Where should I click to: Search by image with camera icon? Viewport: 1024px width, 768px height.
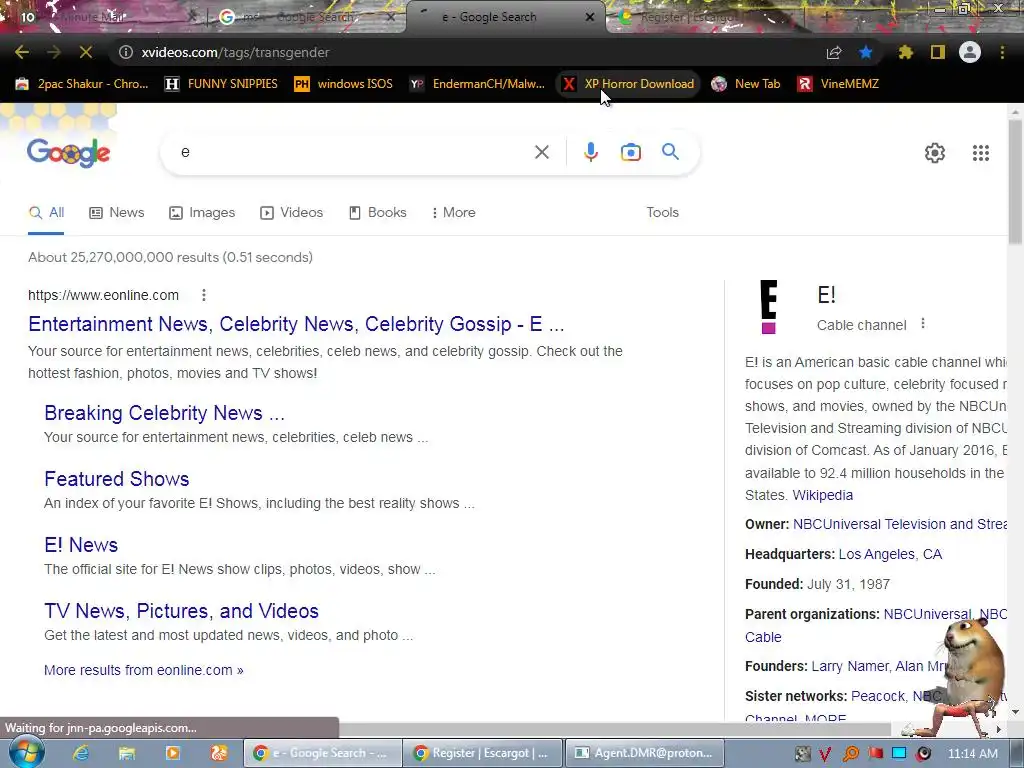[x=631, y=152]
